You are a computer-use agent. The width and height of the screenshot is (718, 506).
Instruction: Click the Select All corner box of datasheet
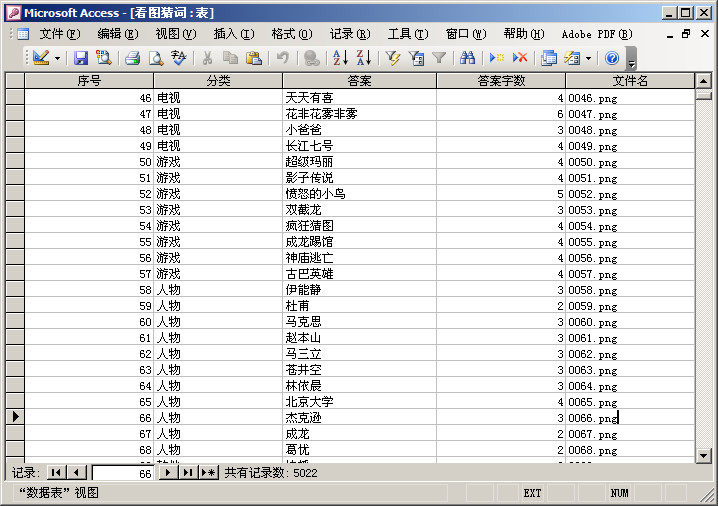15,81
